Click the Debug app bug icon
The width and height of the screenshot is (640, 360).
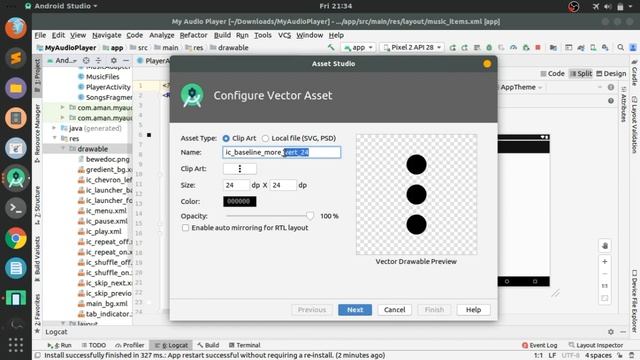(x=489, y=48)
